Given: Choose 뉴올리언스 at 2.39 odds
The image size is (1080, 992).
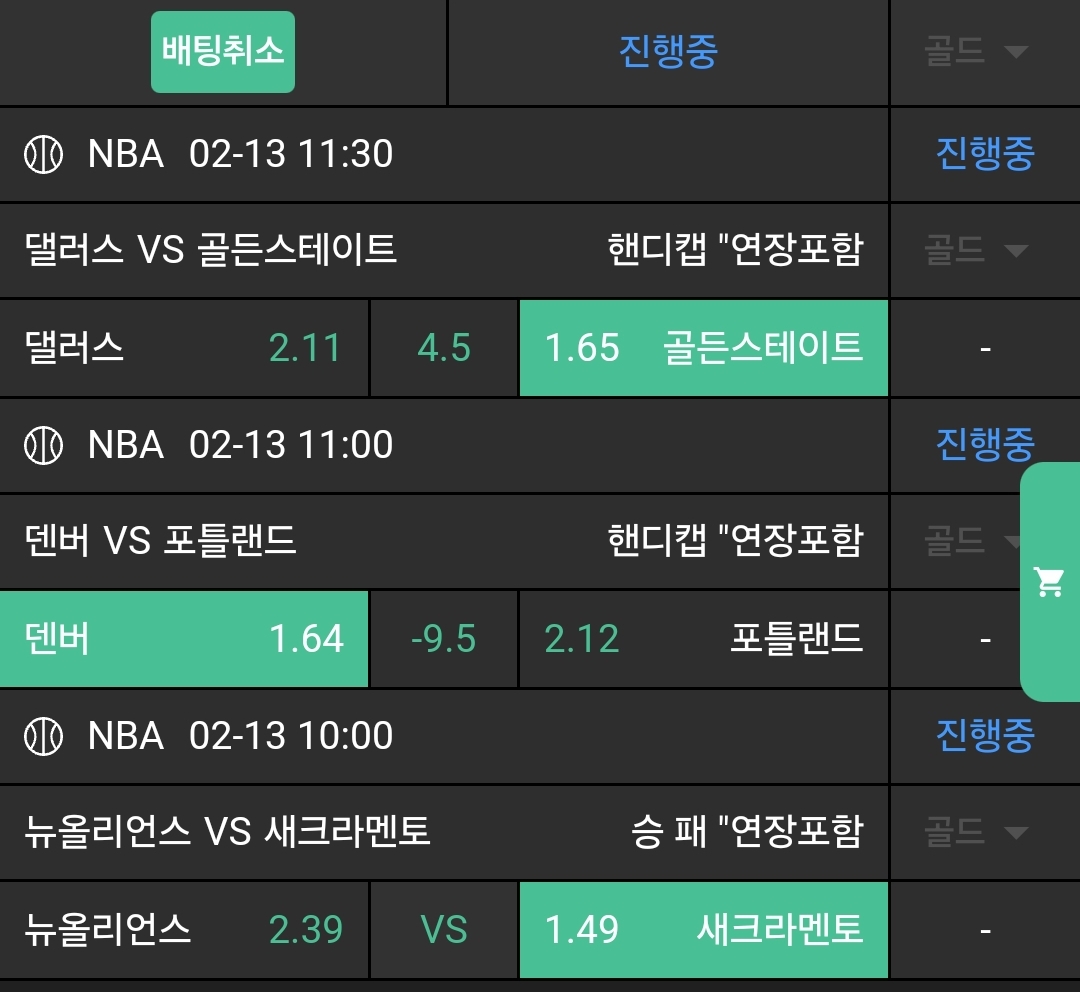Looking at the screenshot, I should (184, 930).
